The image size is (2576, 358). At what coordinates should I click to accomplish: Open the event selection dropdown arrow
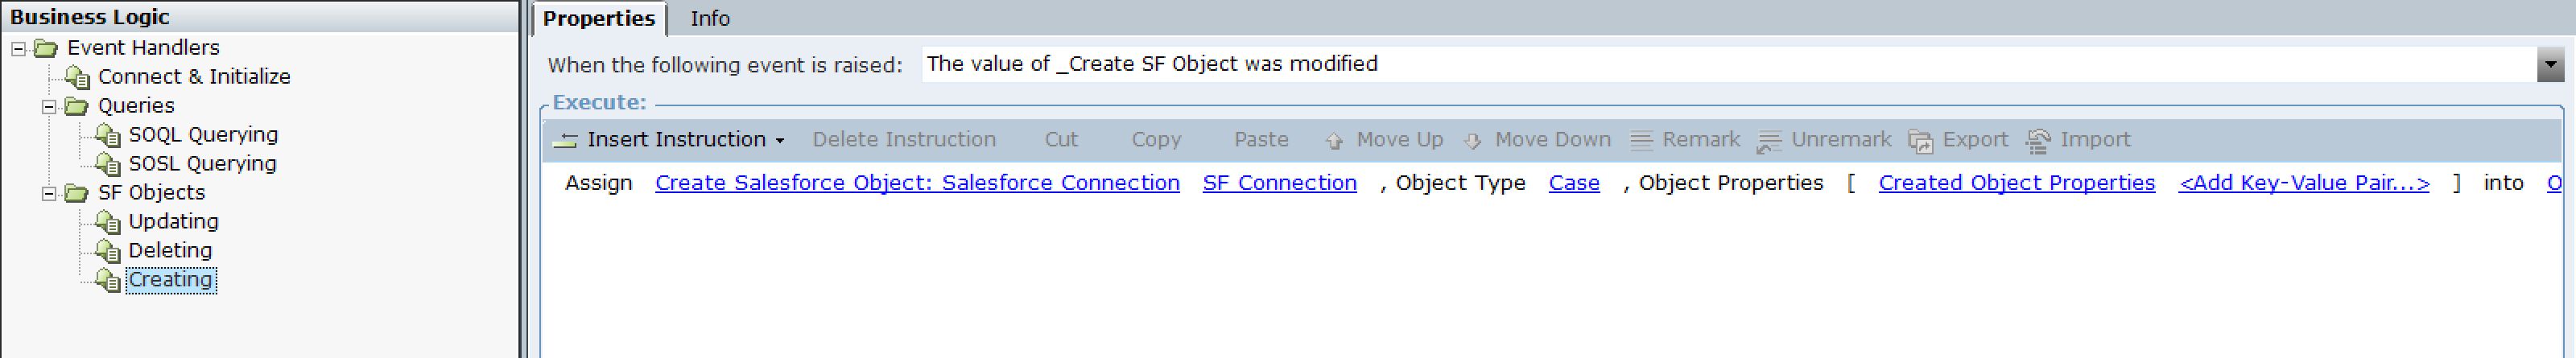pos(2551,65)
